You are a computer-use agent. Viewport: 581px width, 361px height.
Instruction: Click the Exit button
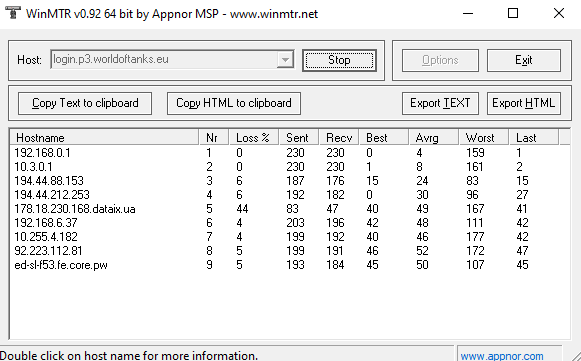(524, 60)
